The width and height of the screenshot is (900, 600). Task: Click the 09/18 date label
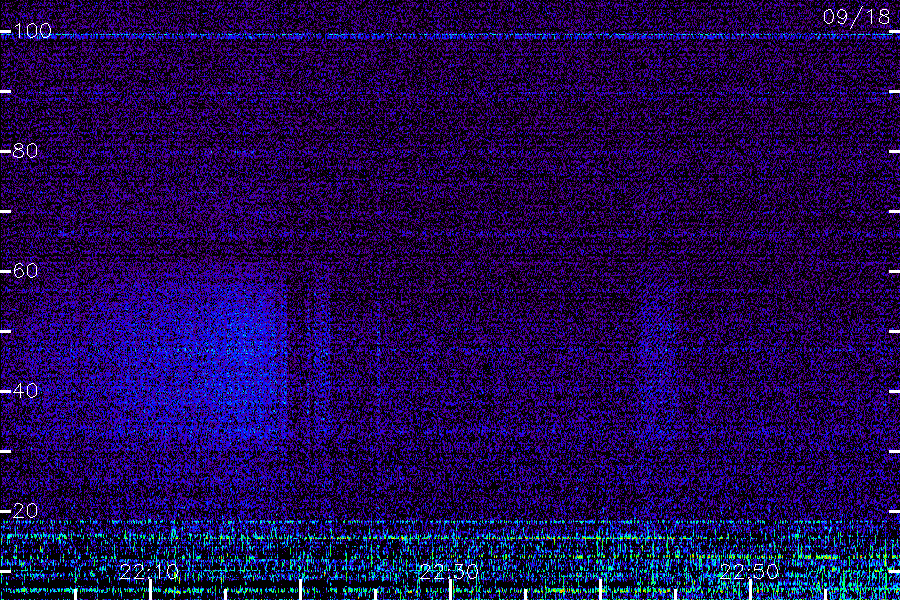click(x=856, y=17)
